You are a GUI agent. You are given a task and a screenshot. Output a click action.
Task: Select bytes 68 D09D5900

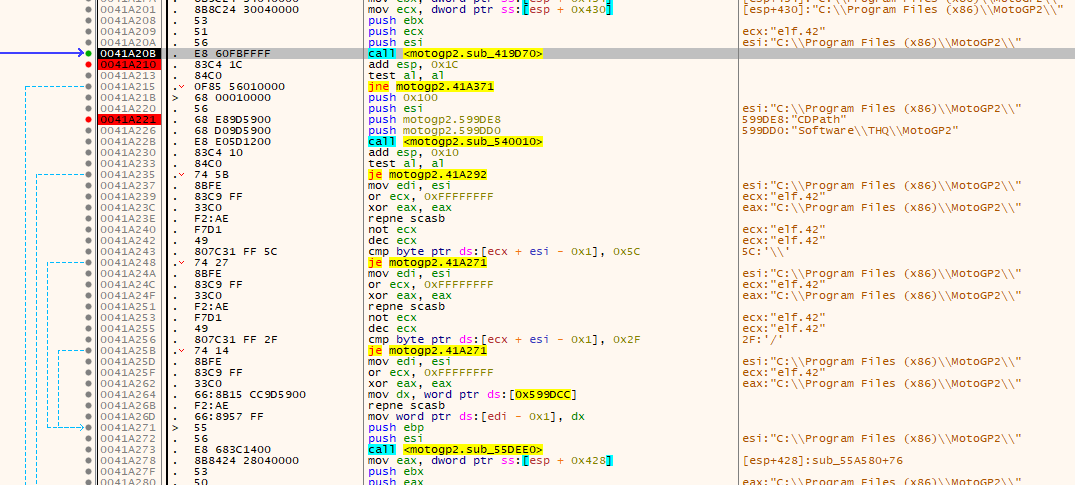[x=232, y=130]
